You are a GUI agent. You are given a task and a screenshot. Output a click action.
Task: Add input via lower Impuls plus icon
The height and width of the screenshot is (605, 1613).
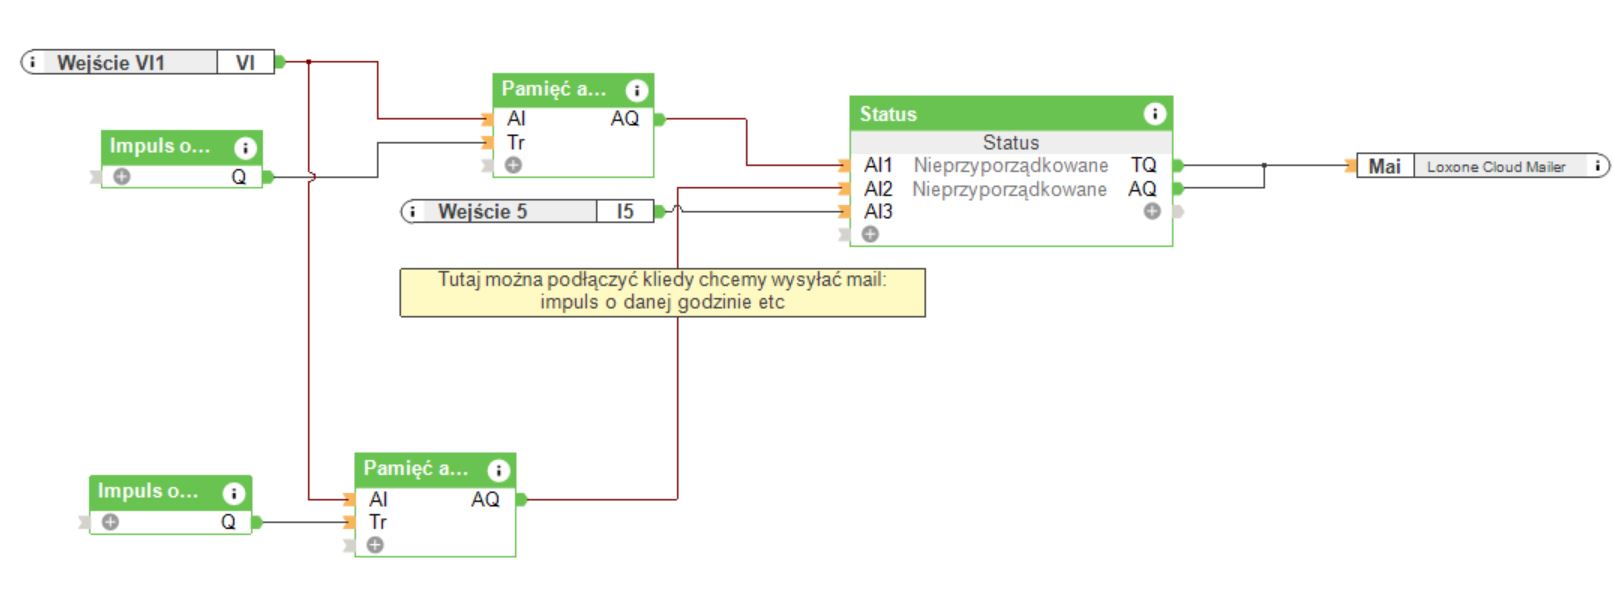coord(110,522)
